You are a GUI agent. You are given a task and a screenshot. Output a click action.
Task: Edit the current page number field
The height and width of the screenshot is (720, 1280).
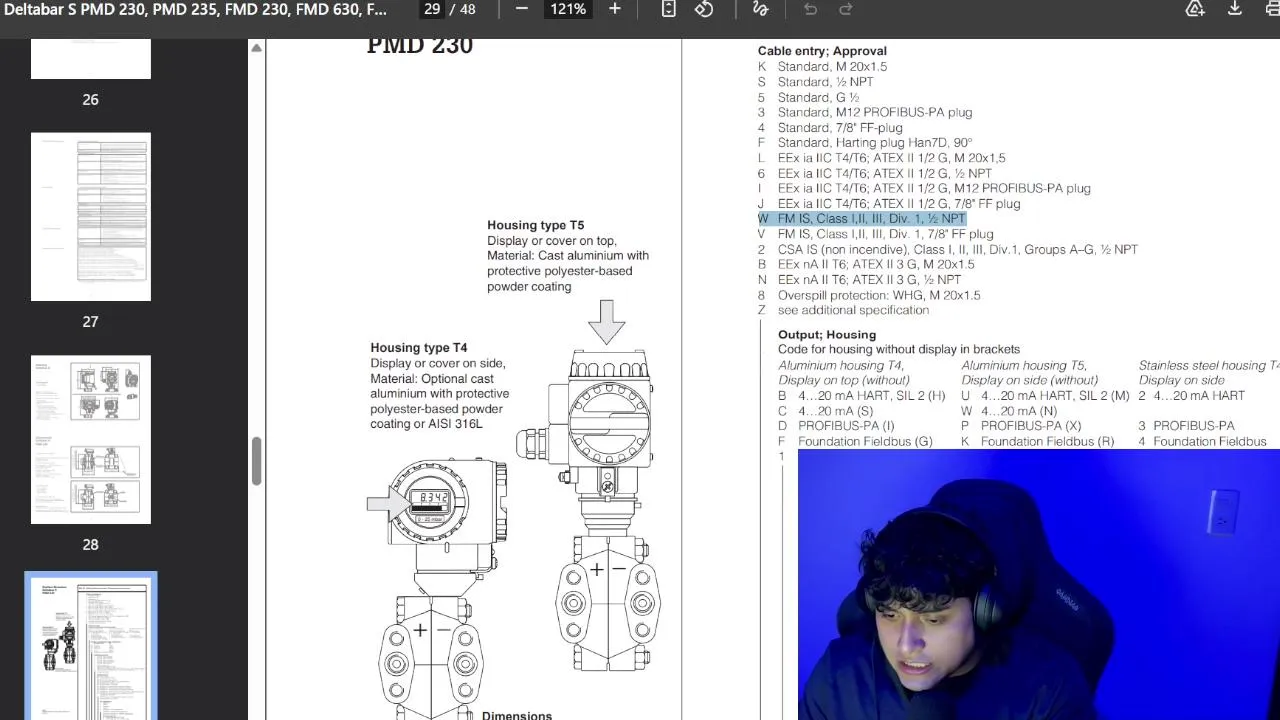tap(432, 9)
